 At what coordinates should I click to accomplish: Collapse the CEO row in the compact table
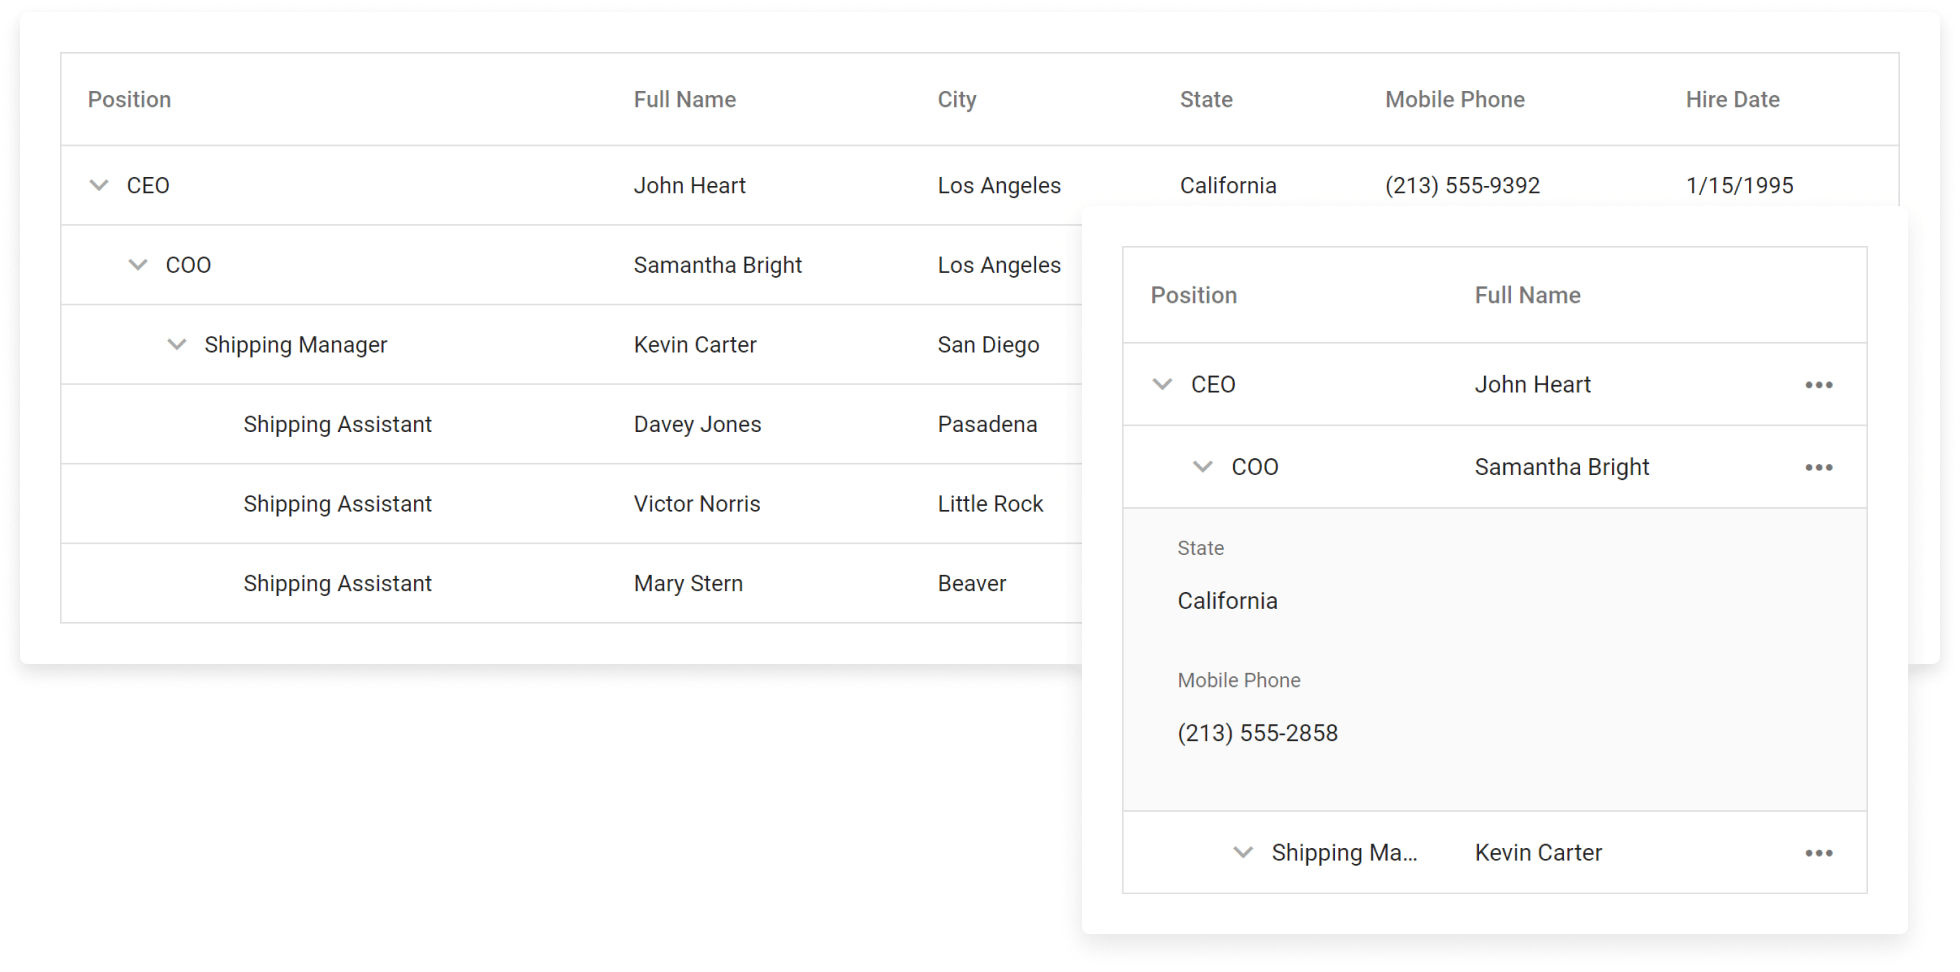[x=1162, y=384]
